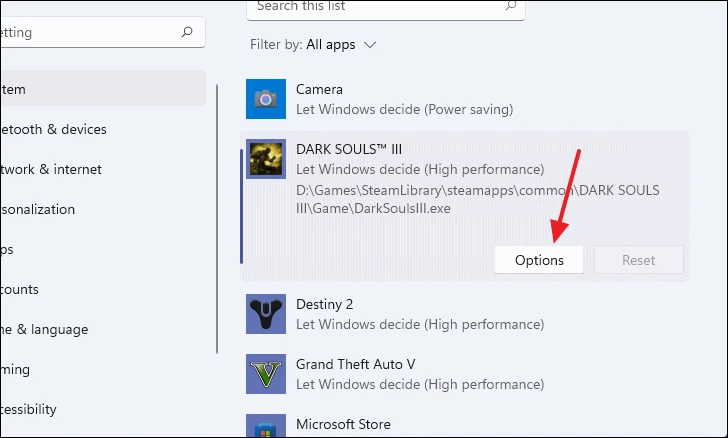The image size is (728, 438).
Task: Click the Grand Theft Auto V icon
Action: (266, 374)
